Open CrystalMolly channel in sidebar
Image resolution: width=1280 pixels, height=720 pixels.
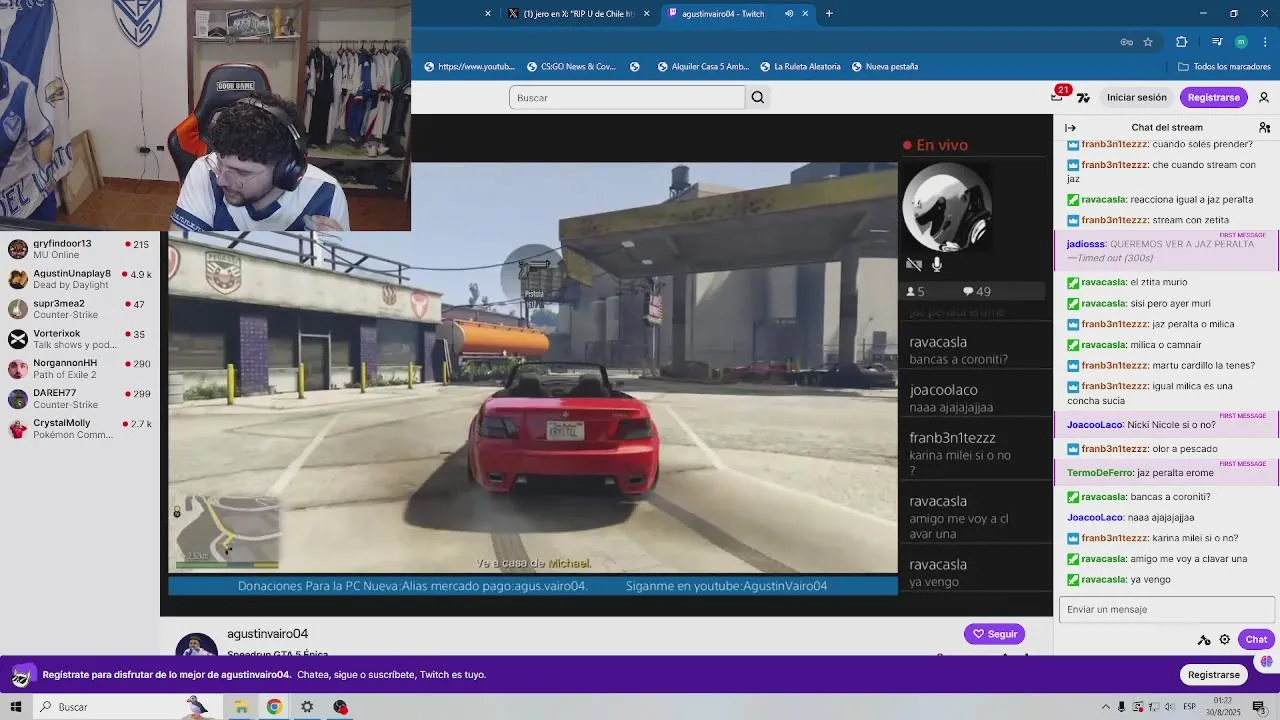[x=80, y=429]
